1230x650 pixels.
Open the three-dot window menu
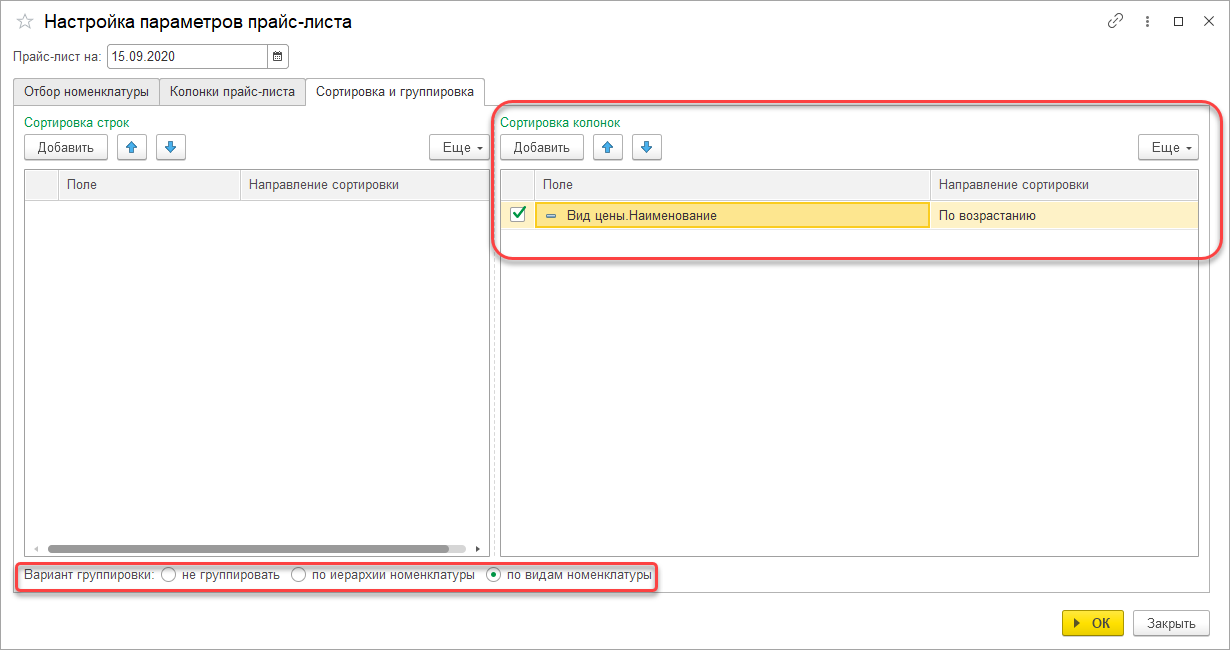click(1147, 21)
